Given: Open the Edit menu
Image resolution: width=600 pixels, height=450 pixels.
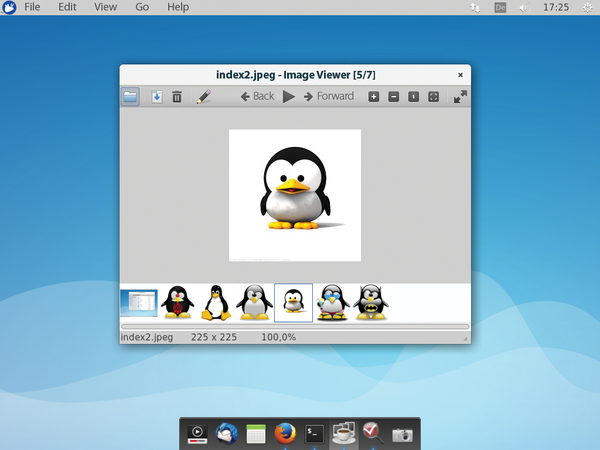Looking at the screenshot, I should 67,7.
